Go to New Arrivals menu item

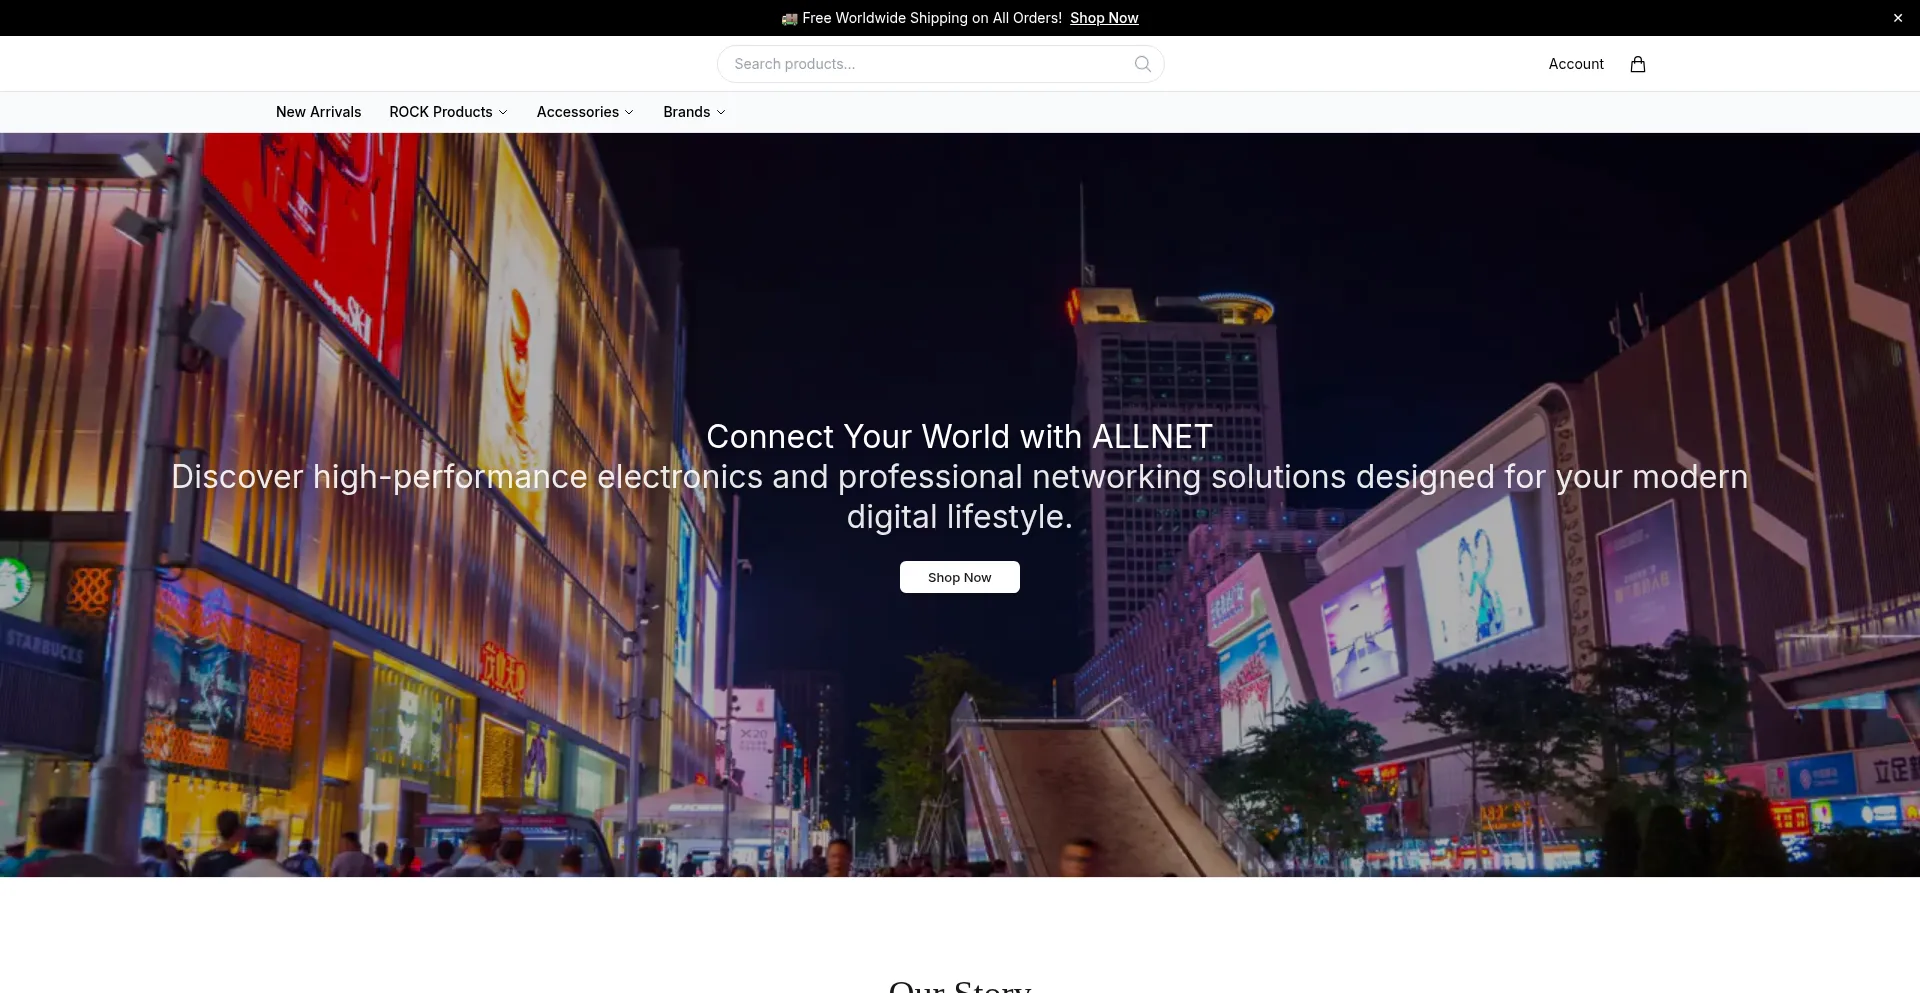(x=318, y=112)
